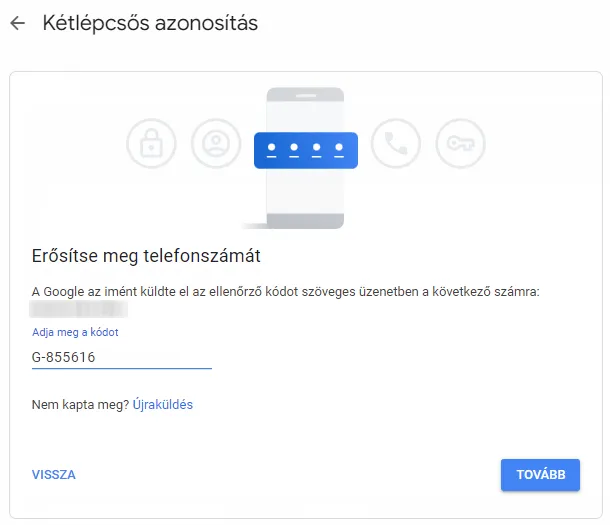
Task: Click the blue verification code dots badge
Action: click(306, 148)
